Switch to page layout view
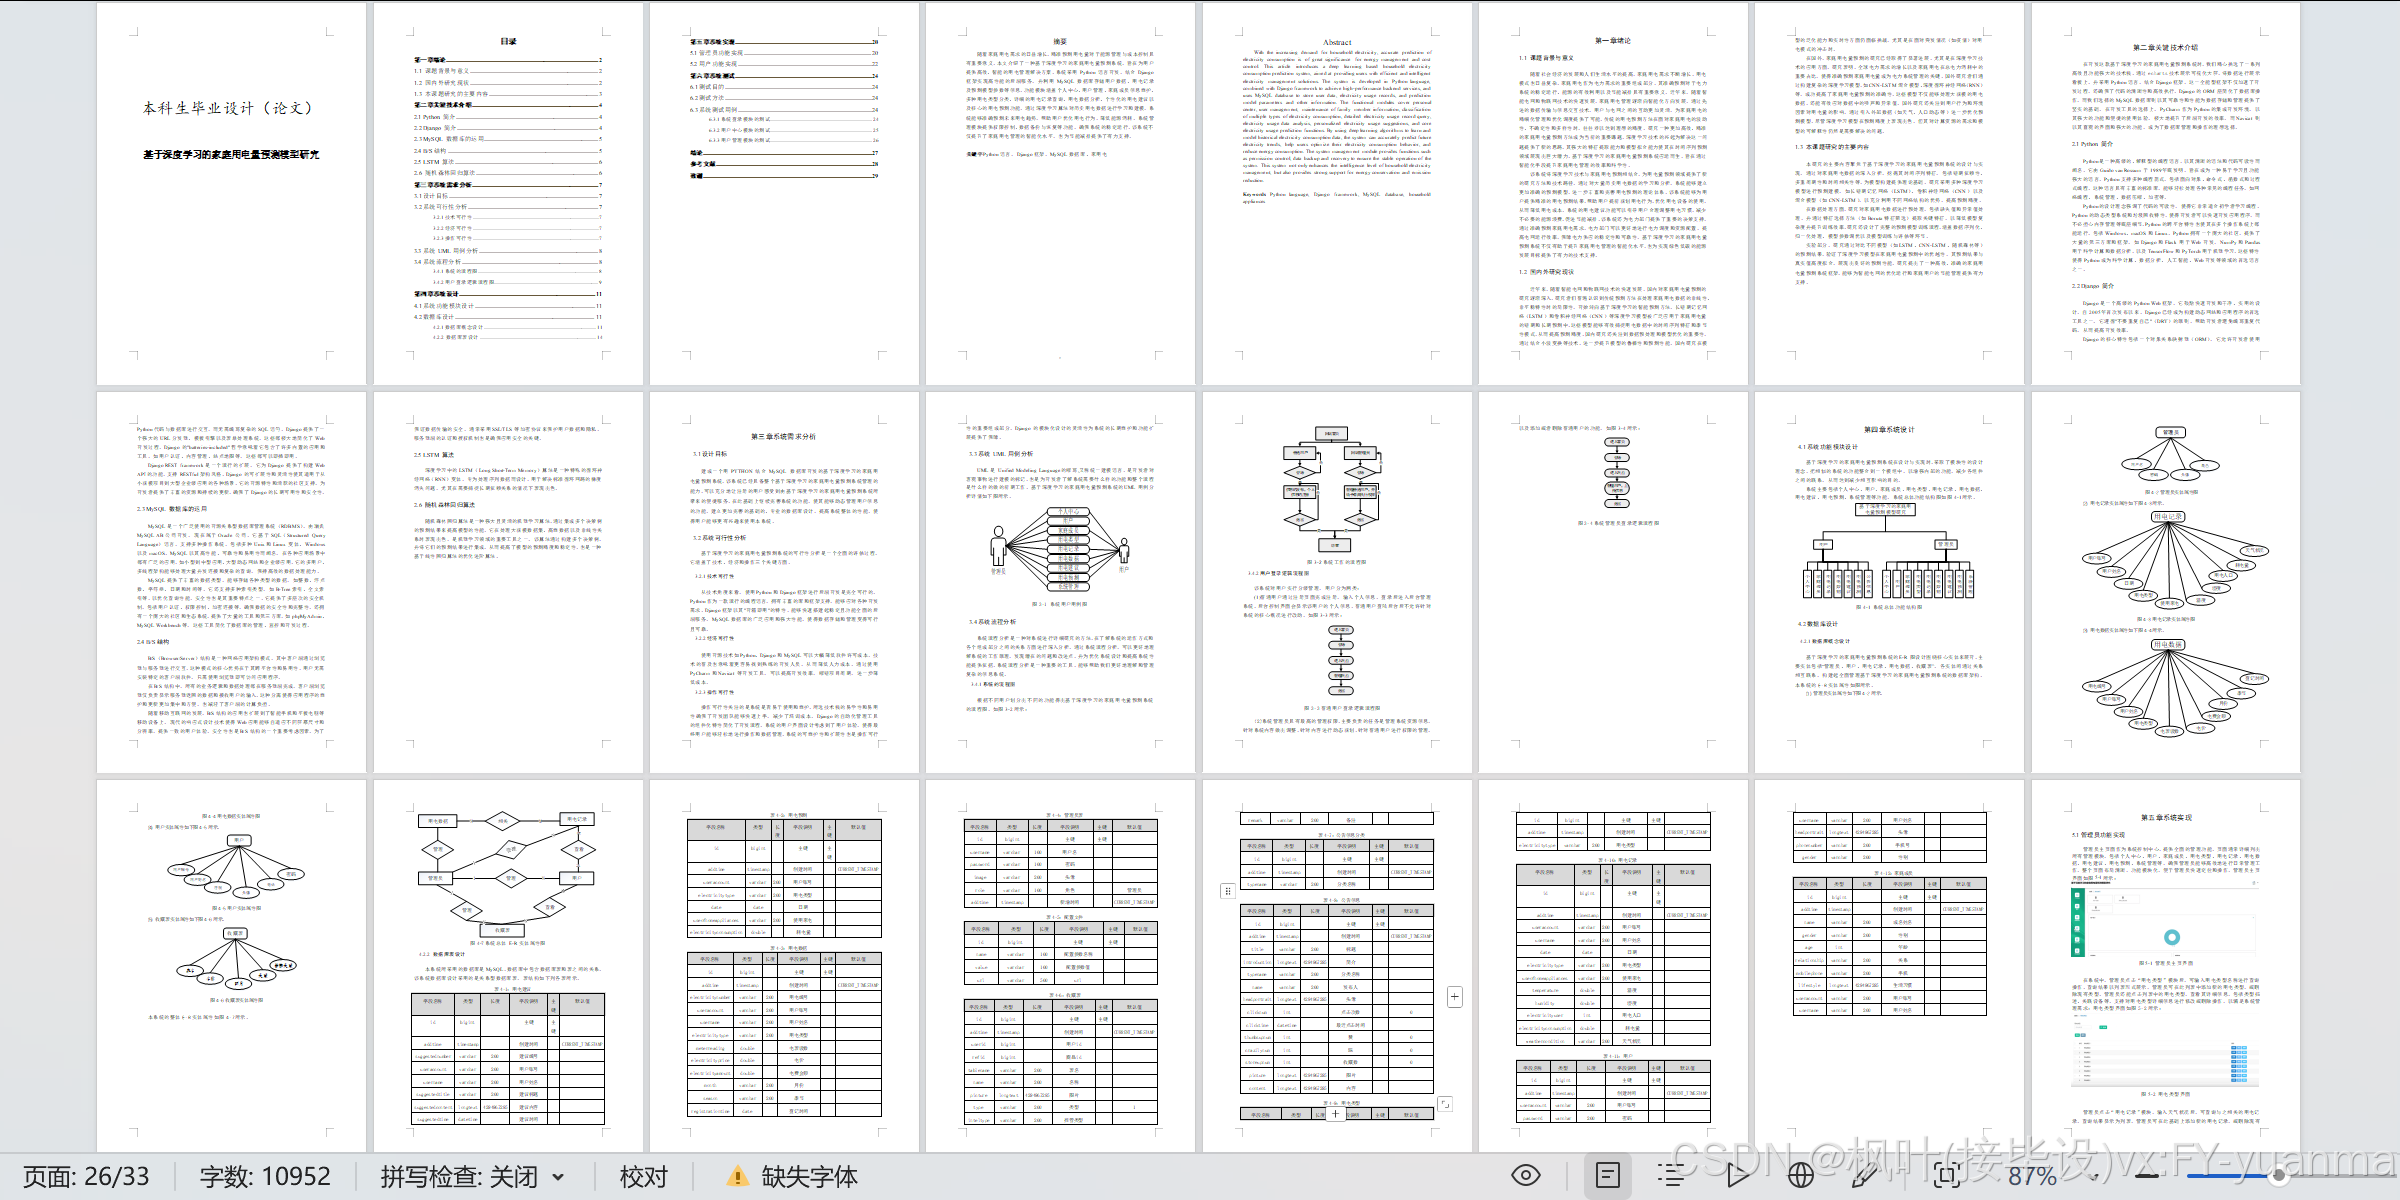This screenshot has height=1200, width=2400. (1608, 1175)
